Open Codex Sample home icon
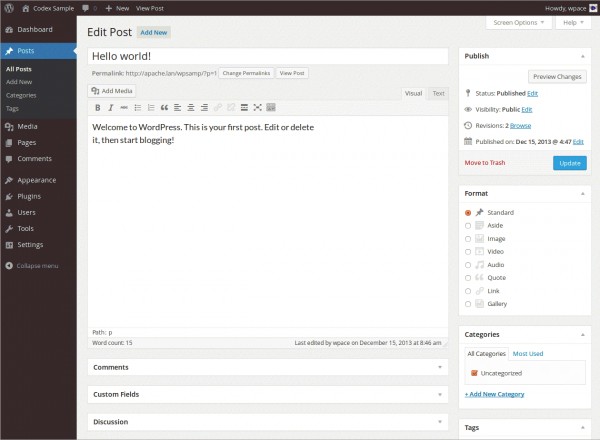The height and width of the screenshot is (440, 600). (x=26, y=8)
